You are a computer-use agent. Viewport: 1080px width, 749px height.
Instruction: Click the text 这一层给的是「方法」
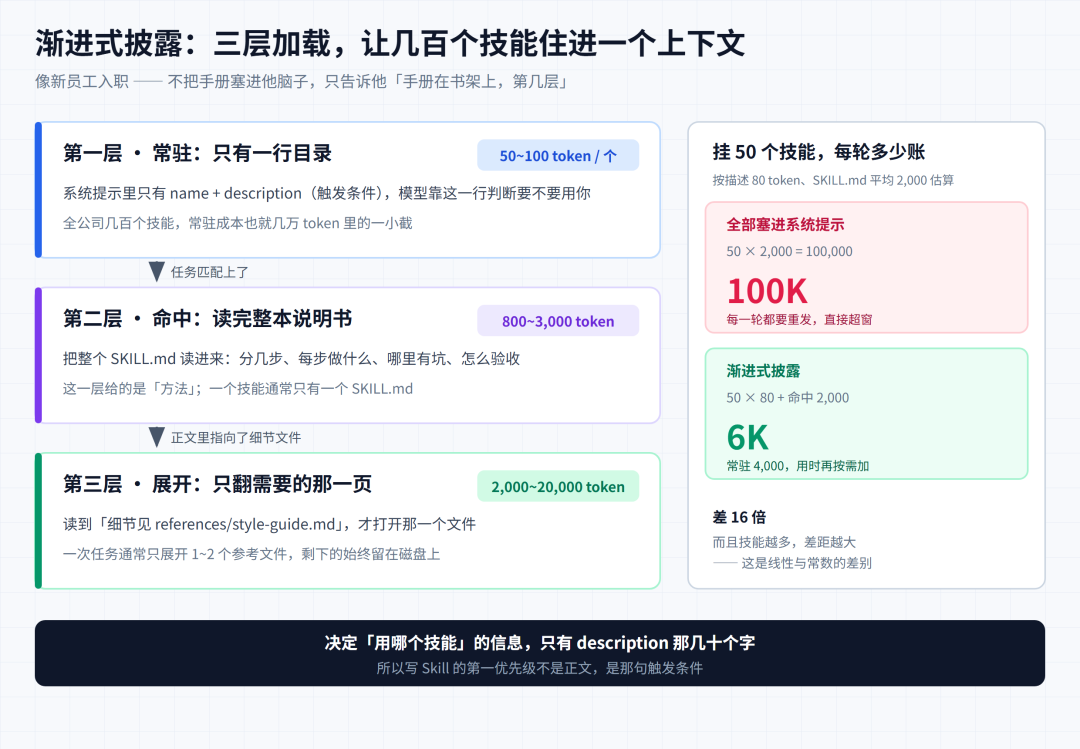point(238,389)
